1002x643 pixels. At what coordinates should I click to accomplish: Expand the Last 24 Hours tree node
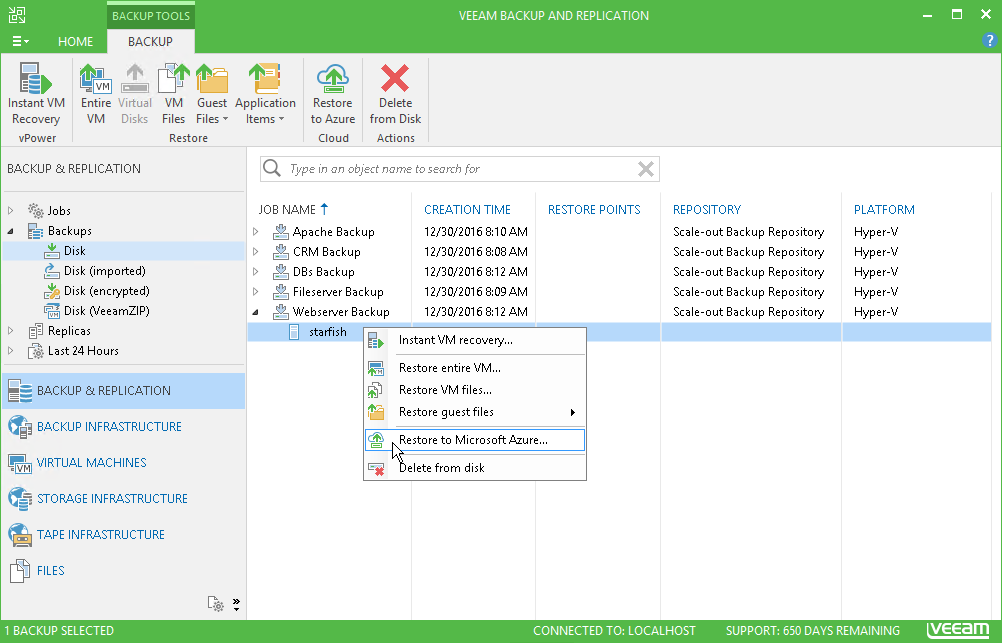point(11,351)
